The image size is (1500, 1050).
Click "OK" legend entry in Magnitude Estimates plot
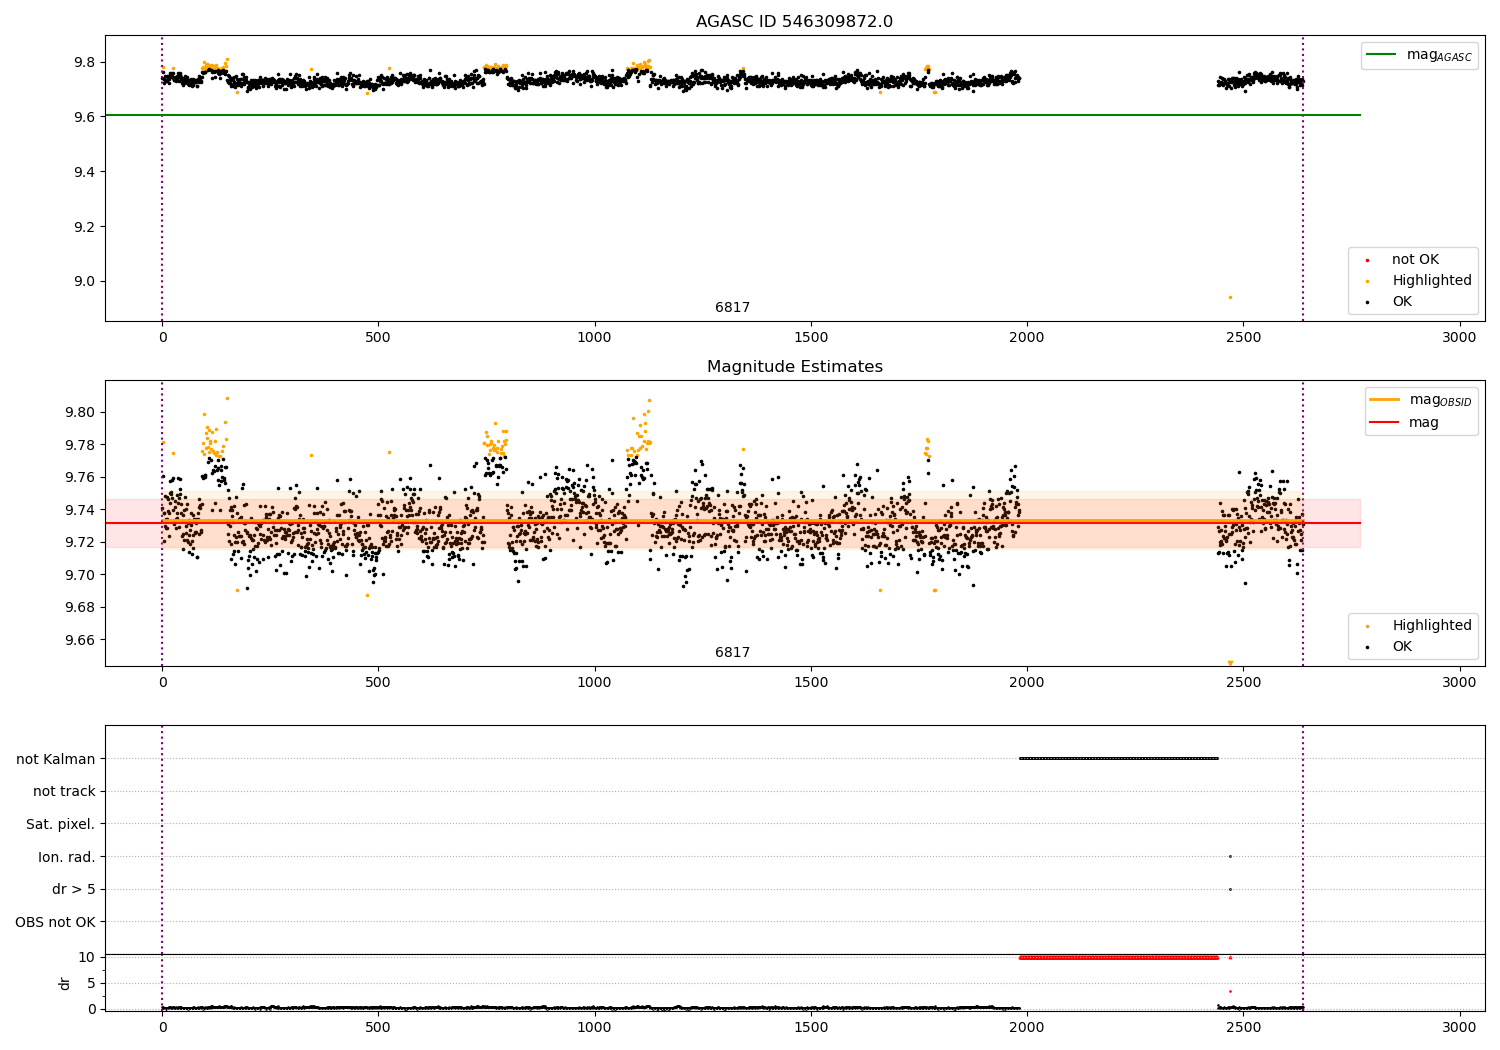(x=1401, y=647)
